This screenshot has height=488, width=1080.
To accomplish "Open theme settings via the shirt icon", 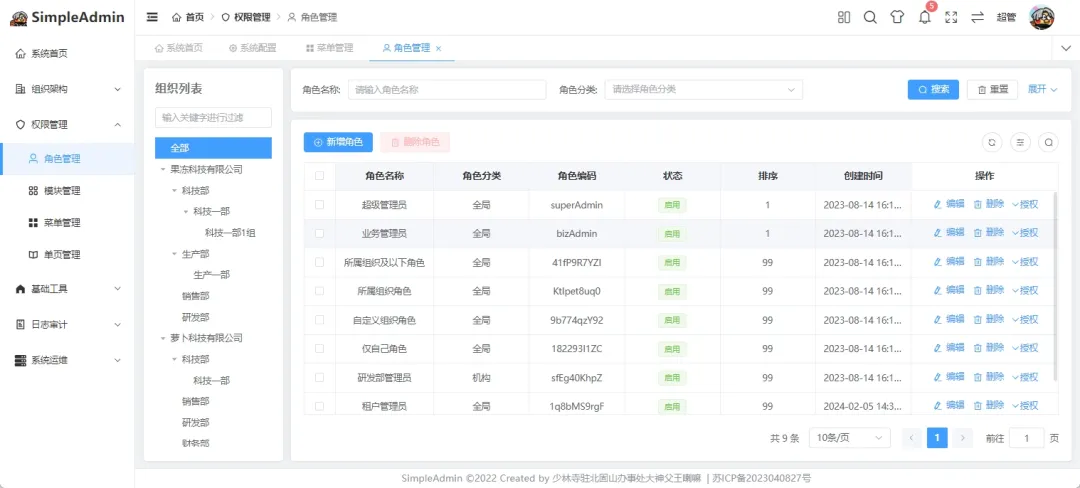I will 897,17.
